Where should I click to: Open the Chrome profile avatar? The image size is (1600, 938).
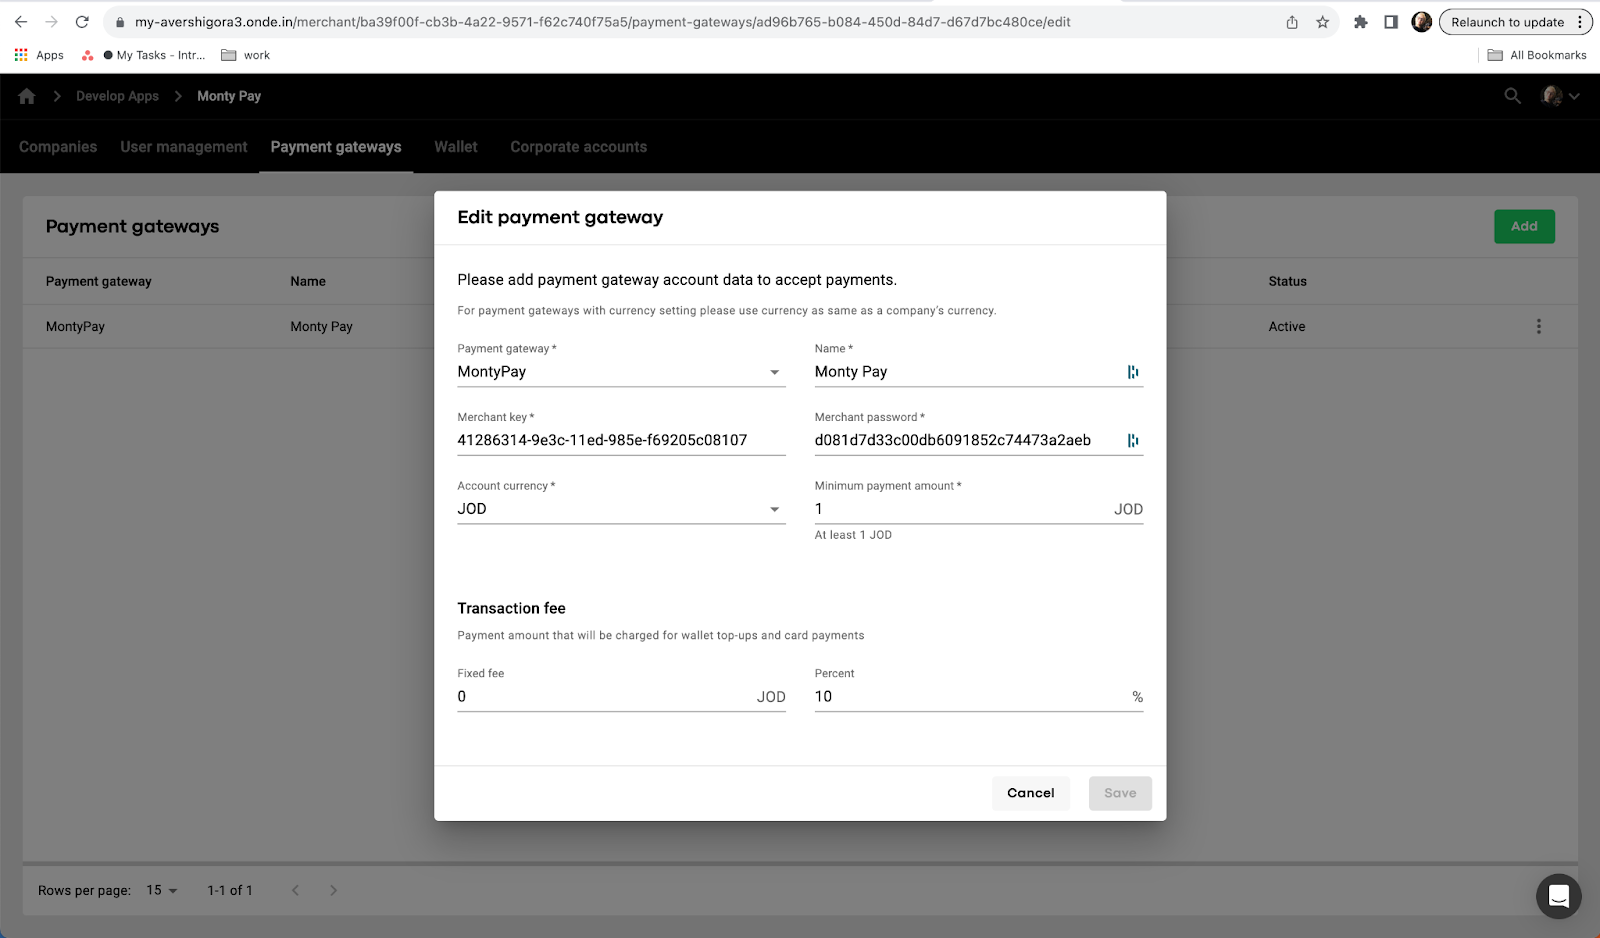click(1421, 22)
